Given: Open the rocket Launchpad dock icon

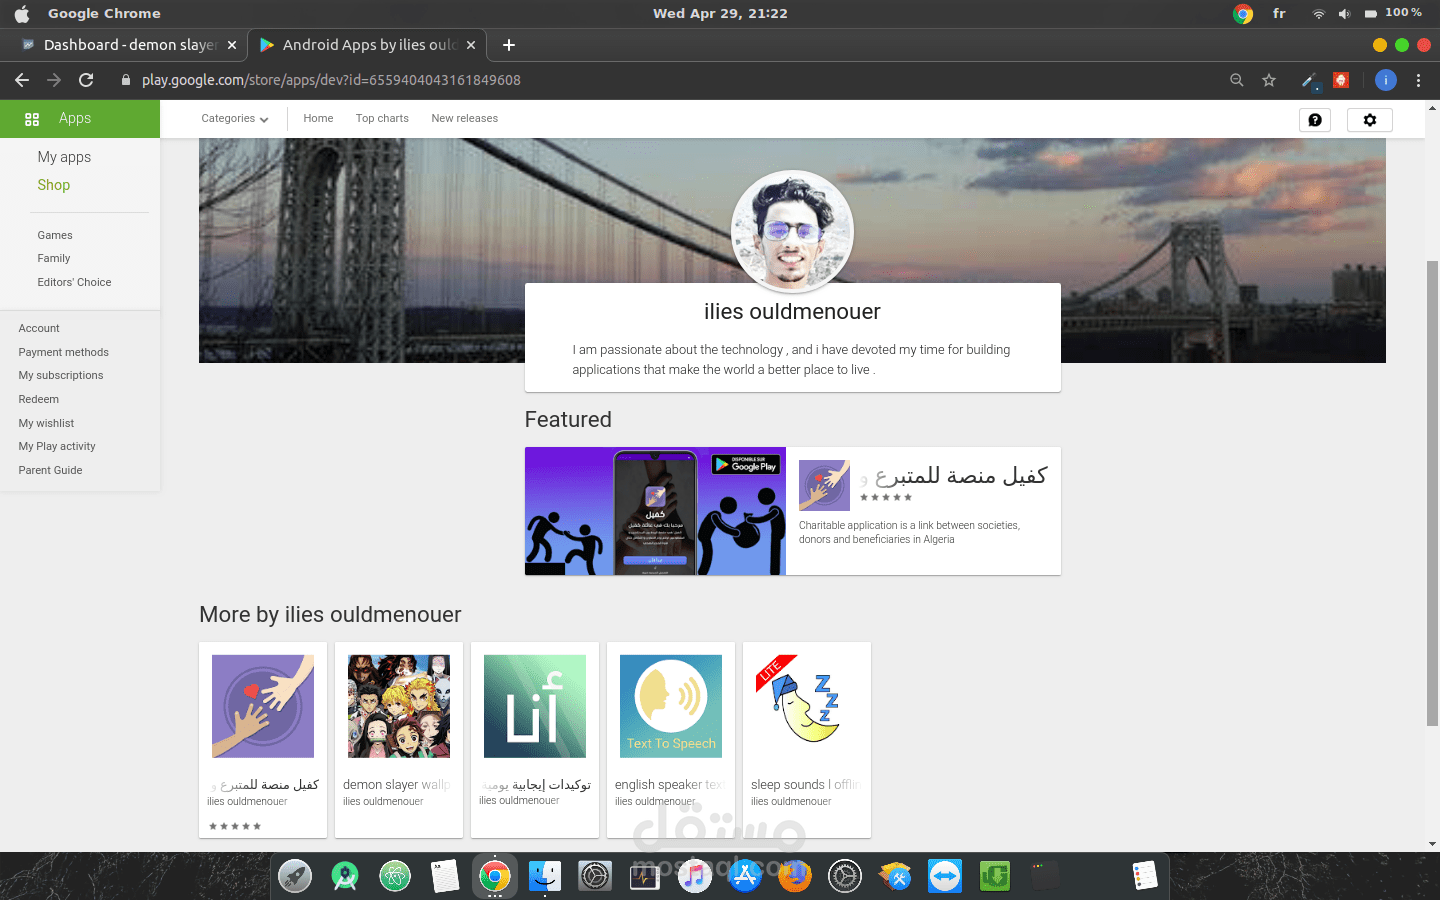Looking at the screenshot, I should point(295,876).
